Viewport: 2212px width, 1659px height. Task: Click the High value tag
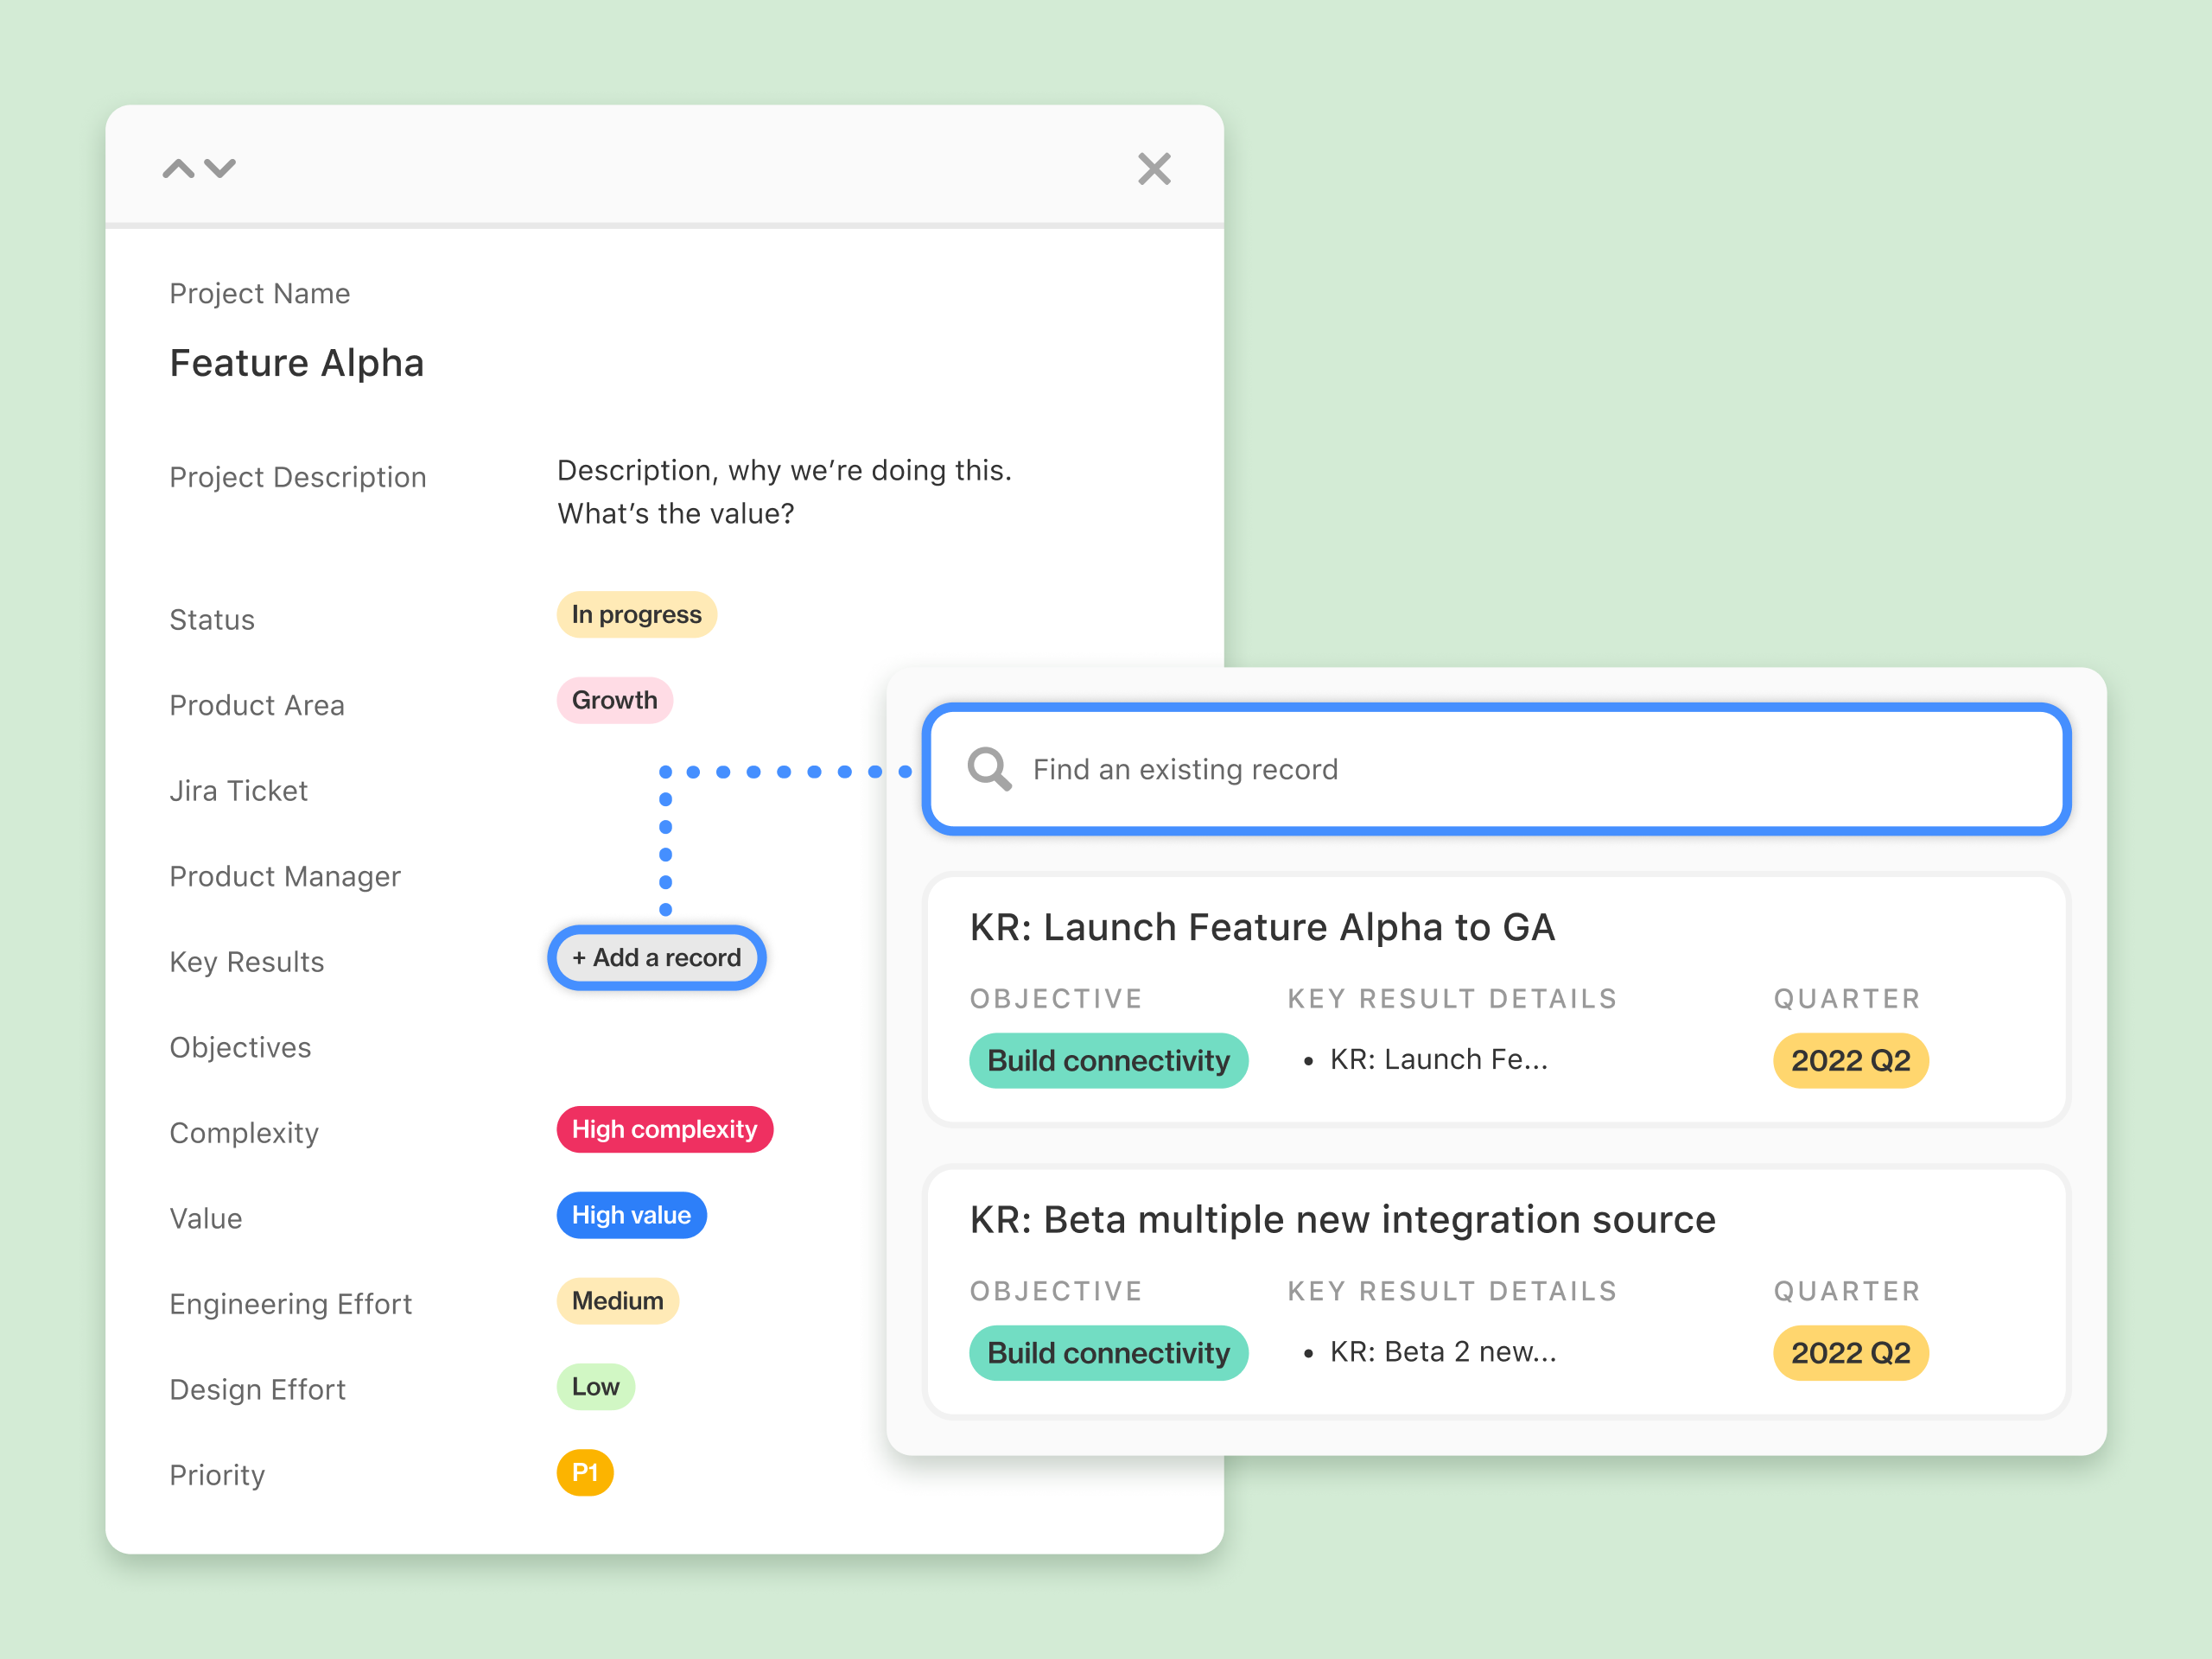[631, 1215]
